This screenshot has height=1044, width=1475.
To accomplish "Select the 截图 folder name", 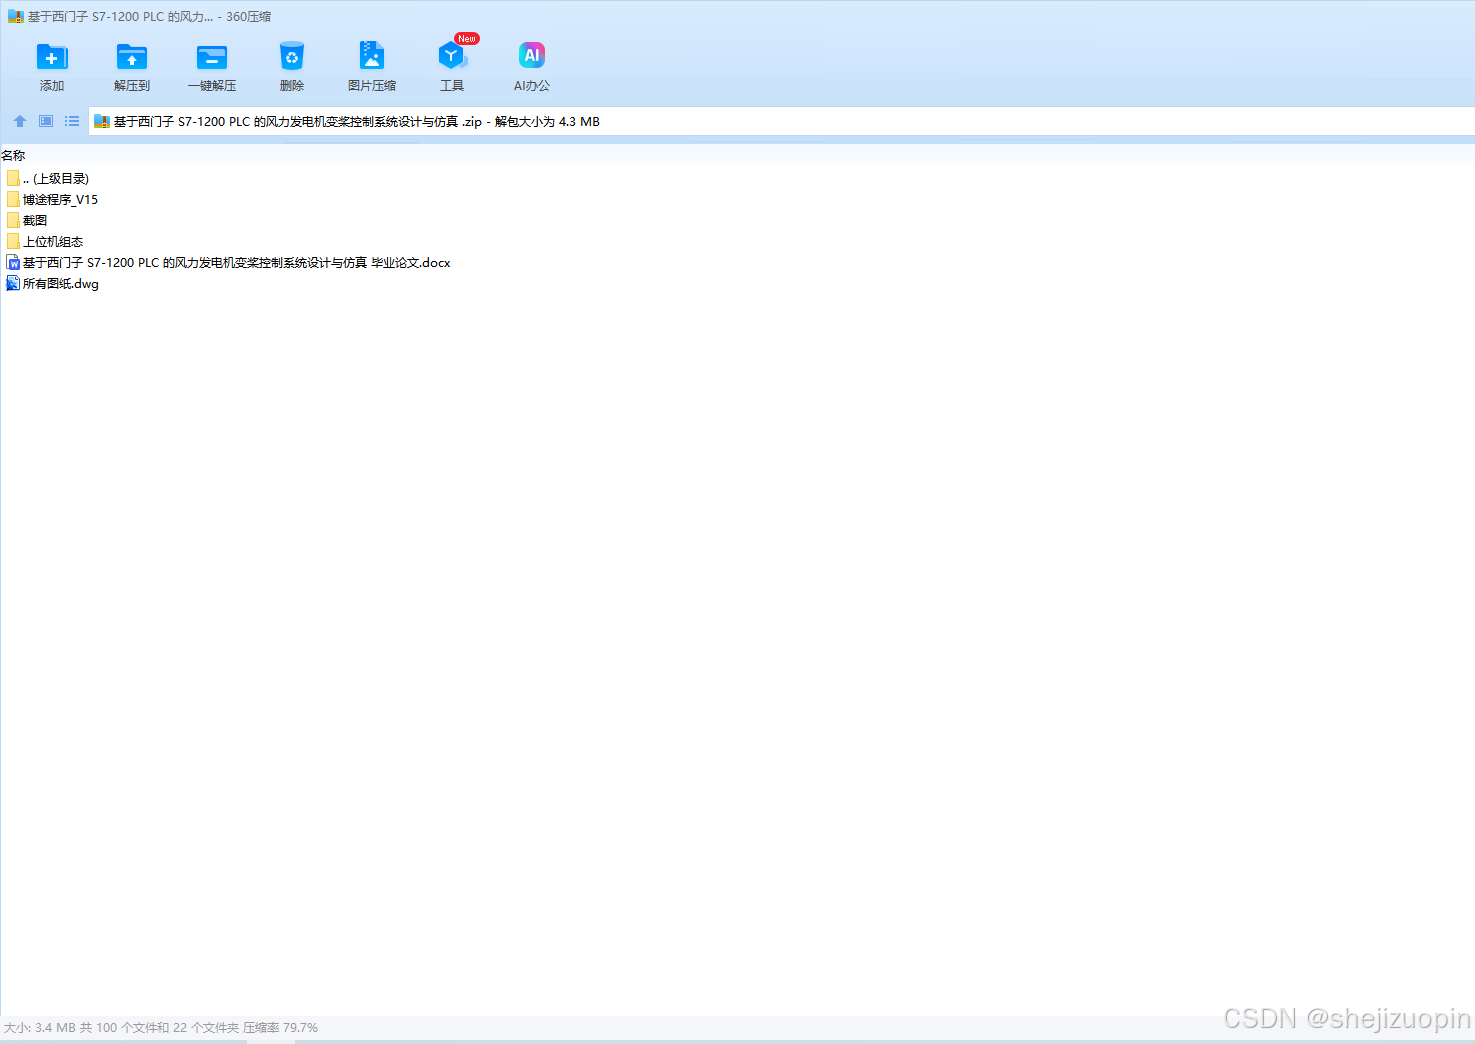I will [35, 221].
